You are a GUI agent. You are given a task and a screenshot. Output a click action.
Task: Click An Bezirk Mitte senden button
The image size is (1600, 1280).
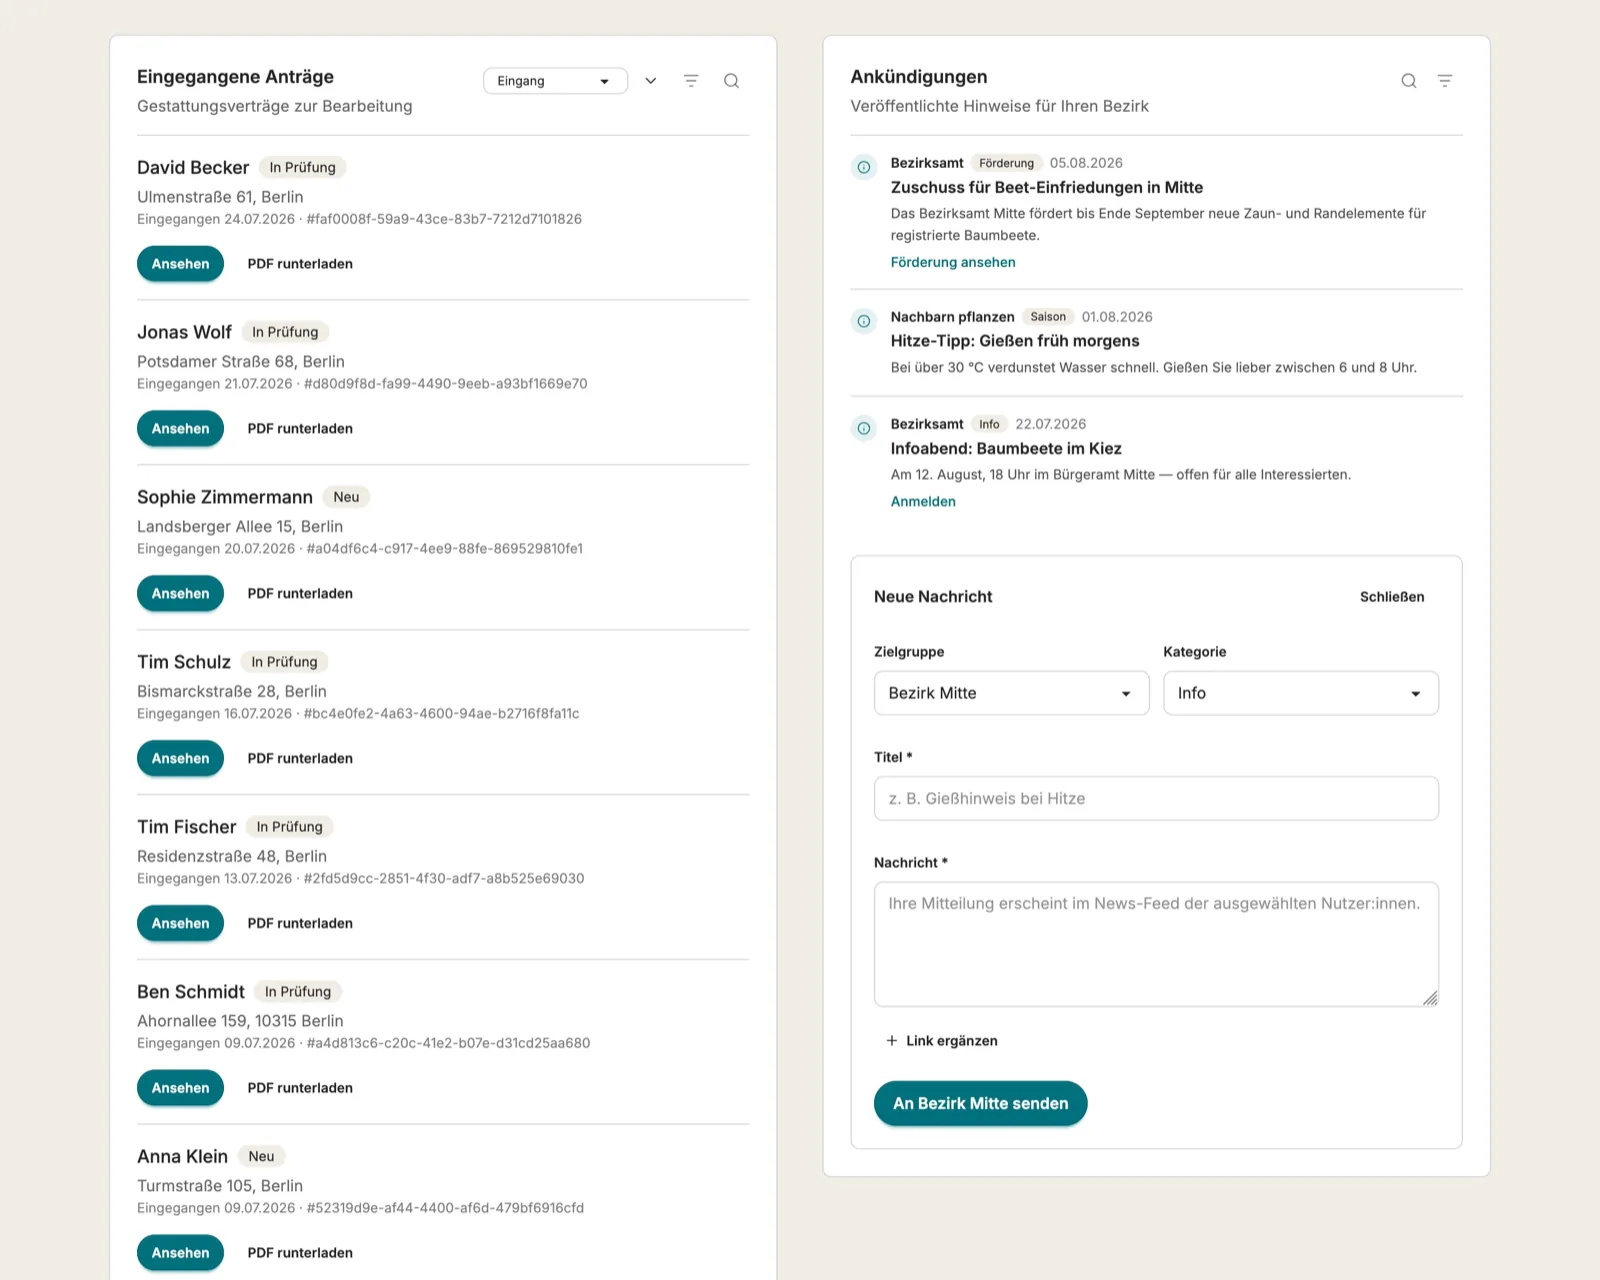pyautogui.click(x=980, y=1103)
